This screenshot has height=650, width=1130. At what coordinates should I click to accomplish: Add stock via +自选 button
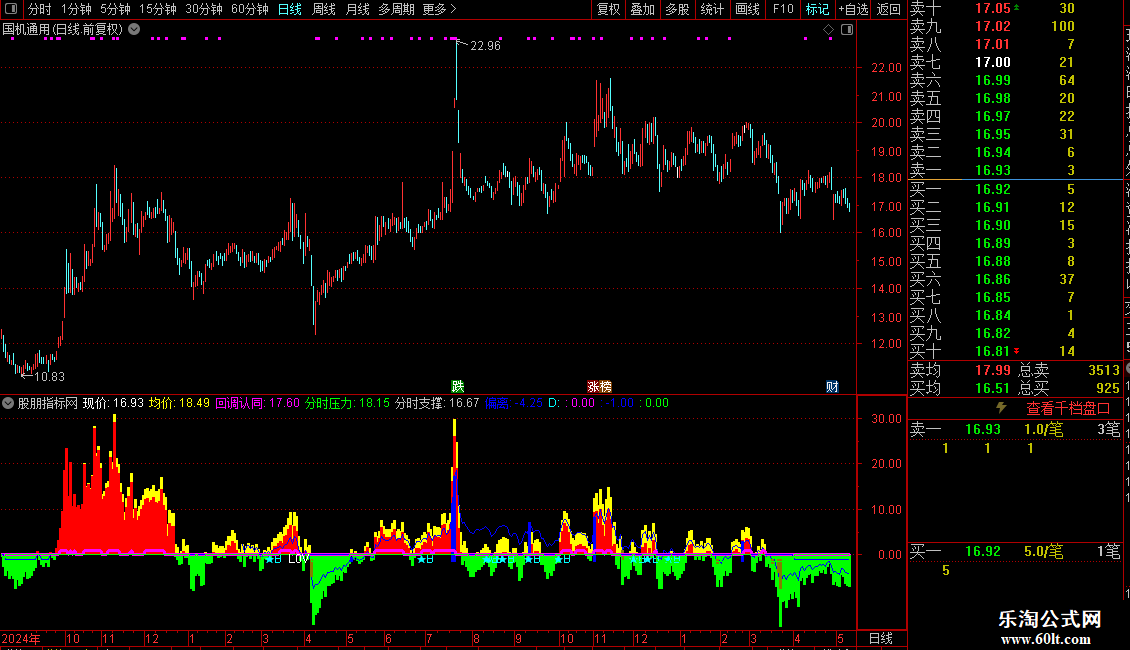point(853,9)
